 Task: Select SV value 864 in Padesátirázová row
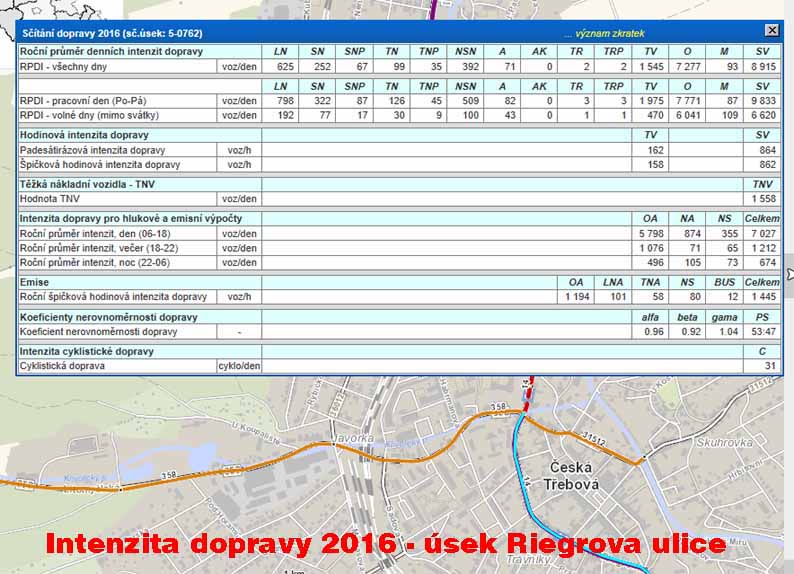[767, 150]
